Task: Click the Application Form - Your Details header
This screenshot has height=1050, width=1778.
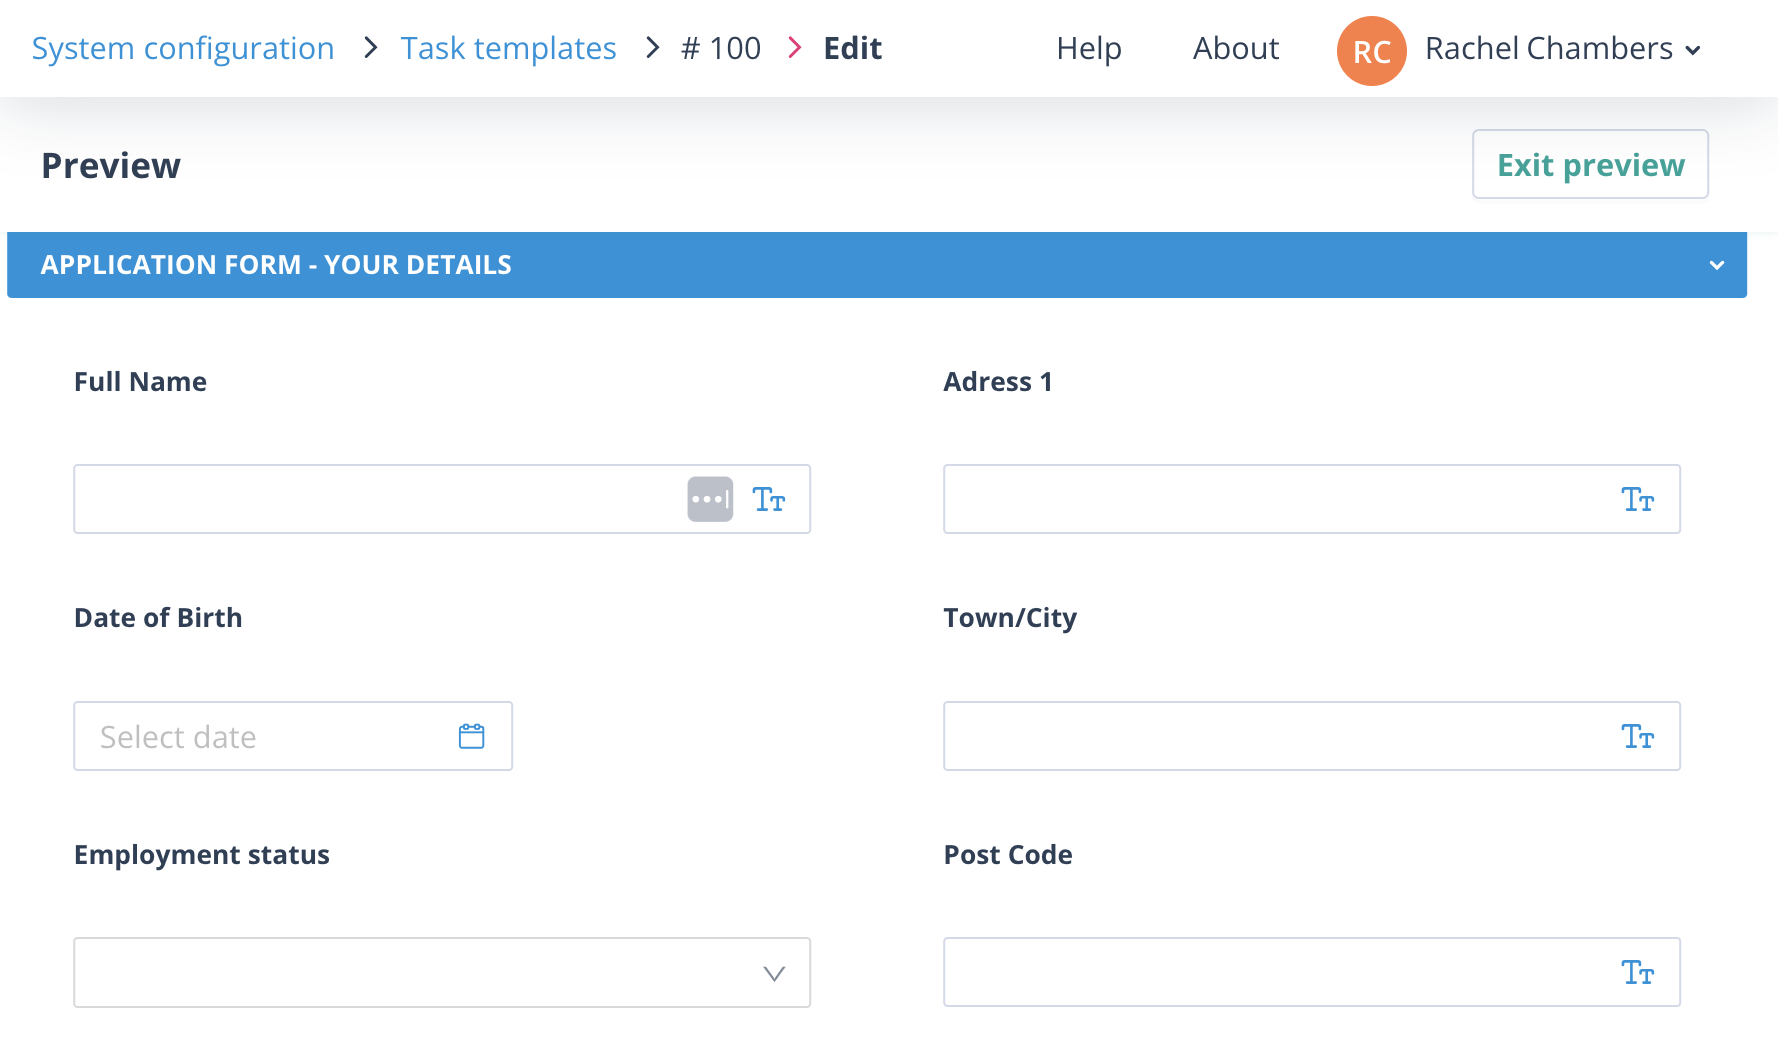Action: tap(877, 265)
